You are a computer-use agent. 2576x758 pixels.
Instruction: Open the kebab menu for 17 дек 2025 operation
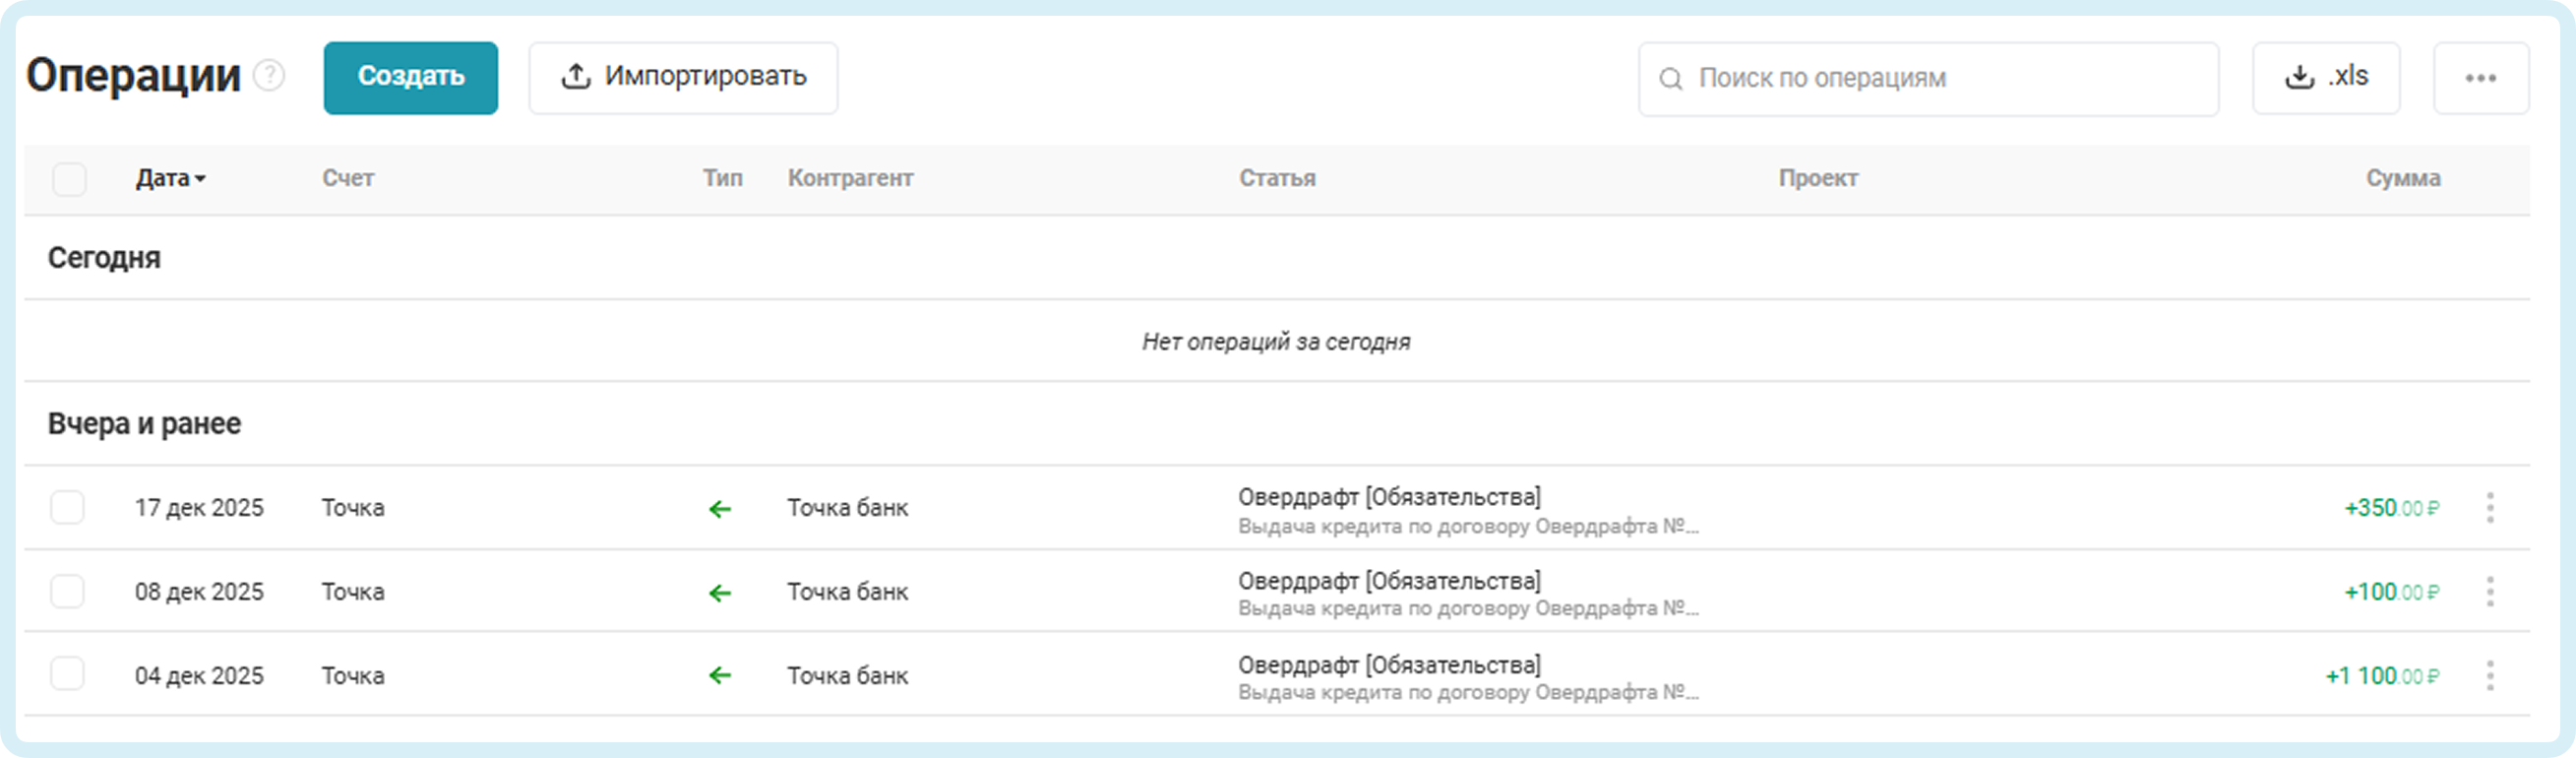pyautogui.click(x=2490, y=508)
